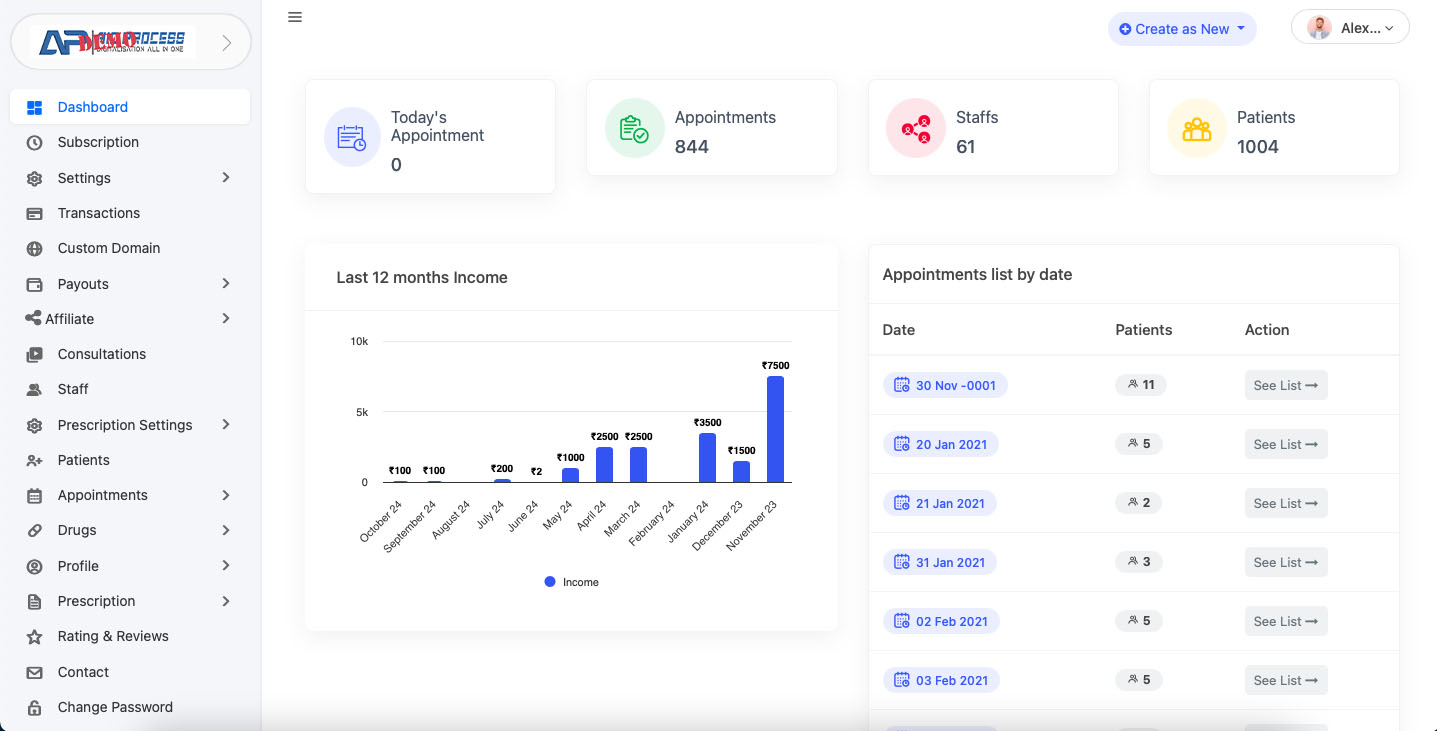Click the Staff people icon in sidebar
1437x731 pixels.
coord(35,390)
